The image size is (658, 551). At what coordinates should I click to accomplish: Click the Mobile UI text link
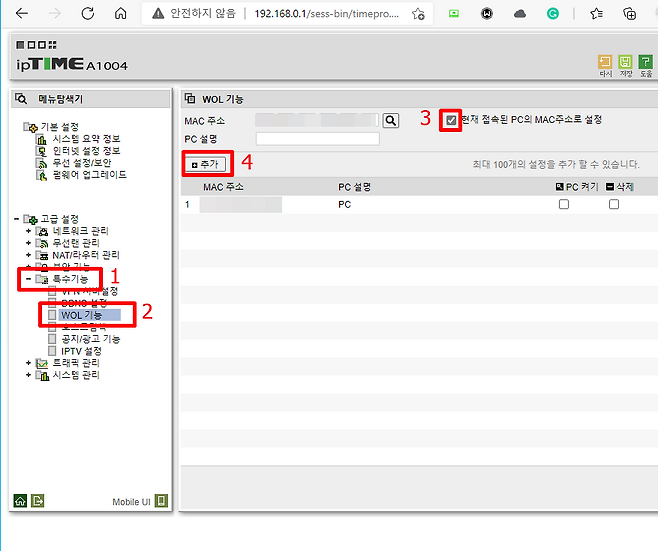pyautogui.click(x=131, y=501)
